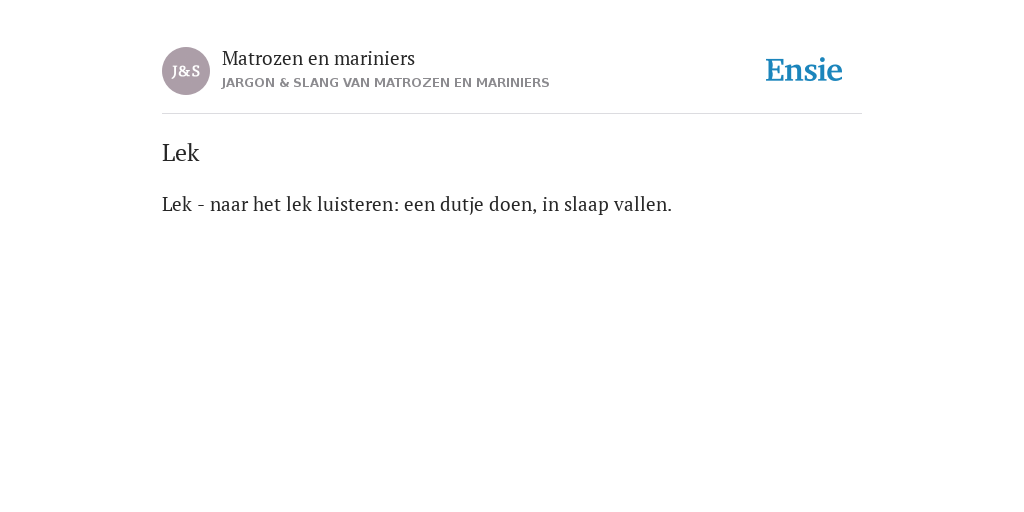Open the blue Ensie logo
The height and width of the screenshot is (512, 1024).
[804, 70]
